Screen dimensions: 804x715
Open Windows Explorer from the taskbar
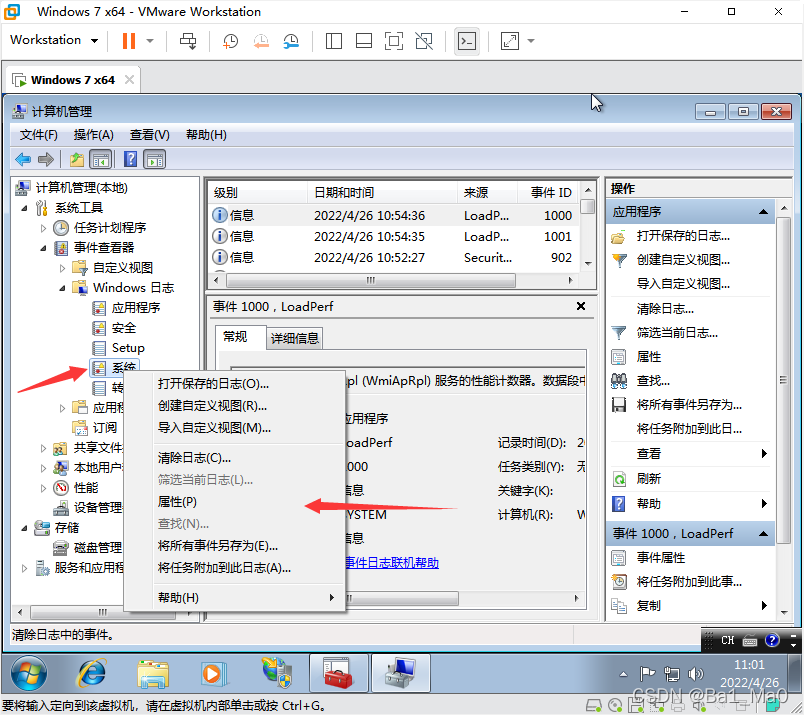coord(153,673)
